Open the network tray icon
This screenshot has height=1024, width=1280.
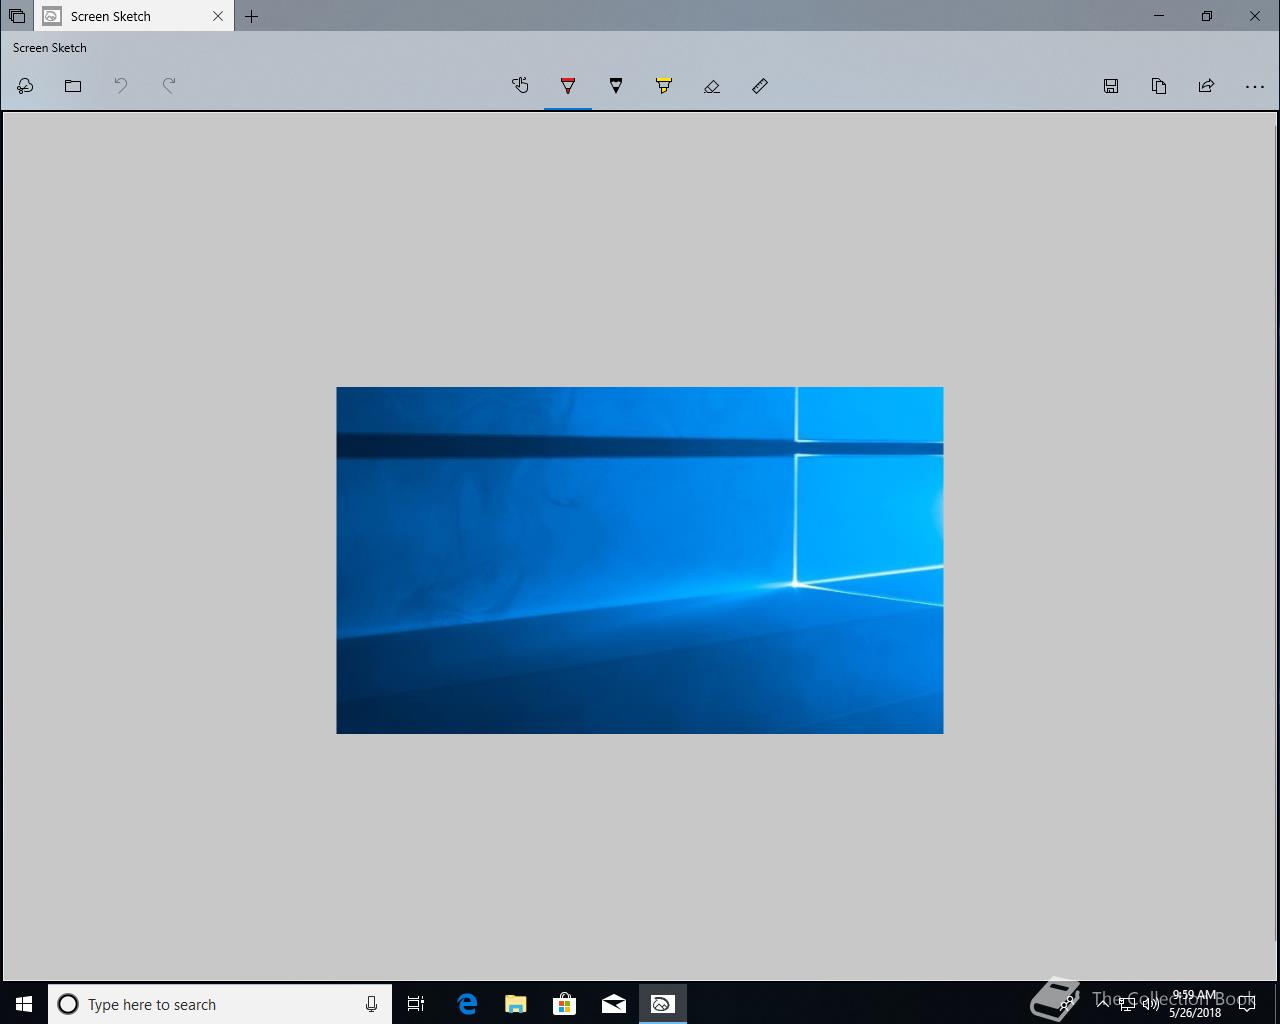coord(1127,1004)
